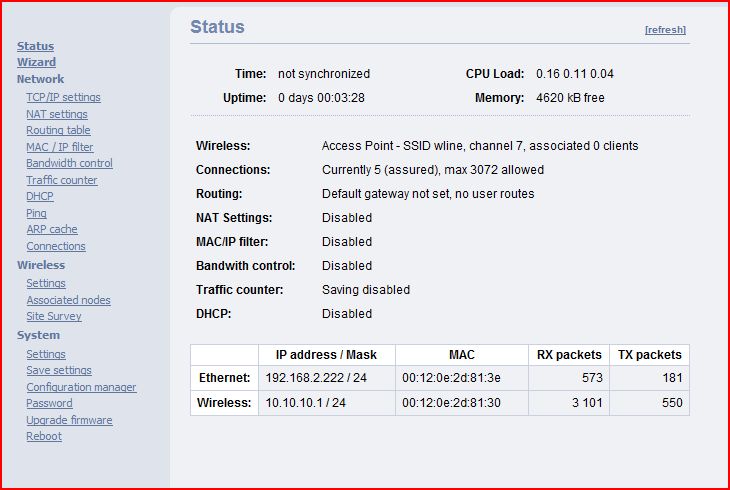Show active Connections list
The image size is (730, 490).
click(x=56, y=246)
